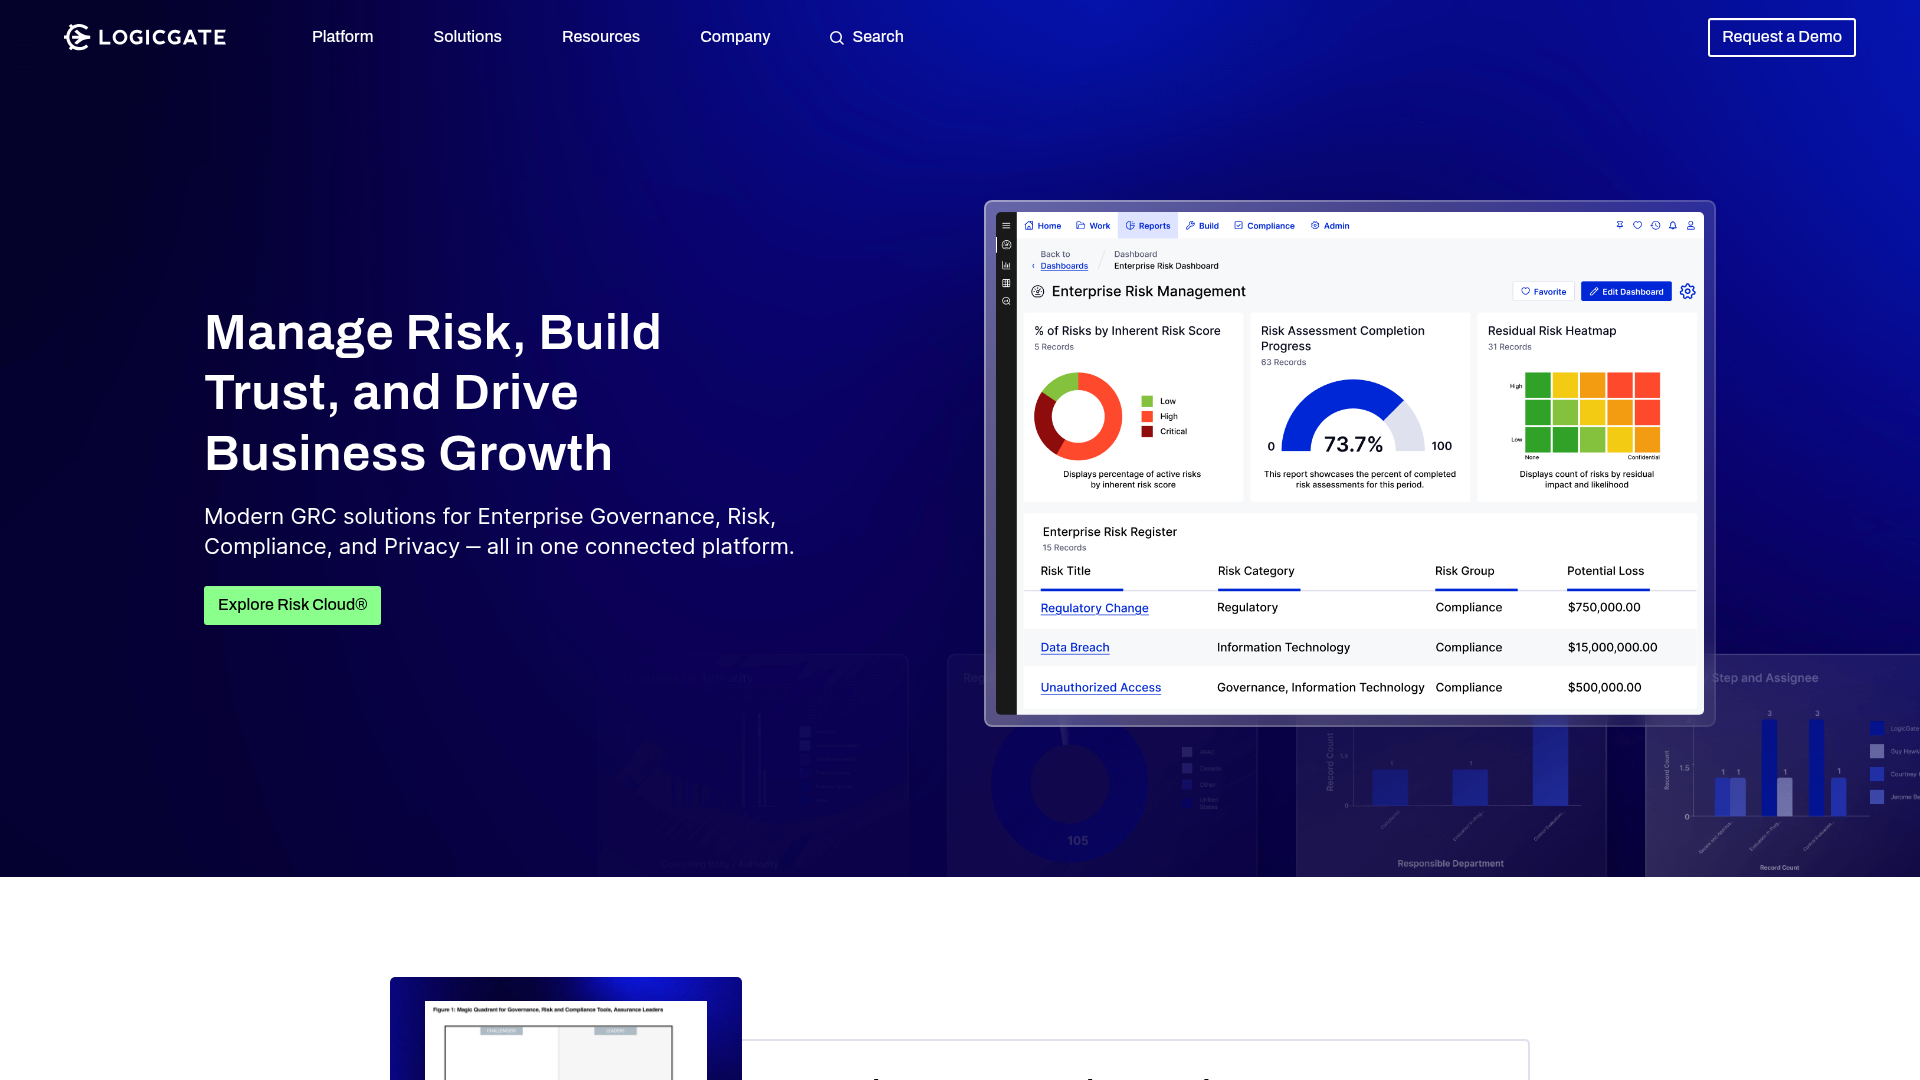This screenshot has height=1080, width=1920.
Task: Toggle the heart favorites icon in top toolbar
Action: 1637,225
